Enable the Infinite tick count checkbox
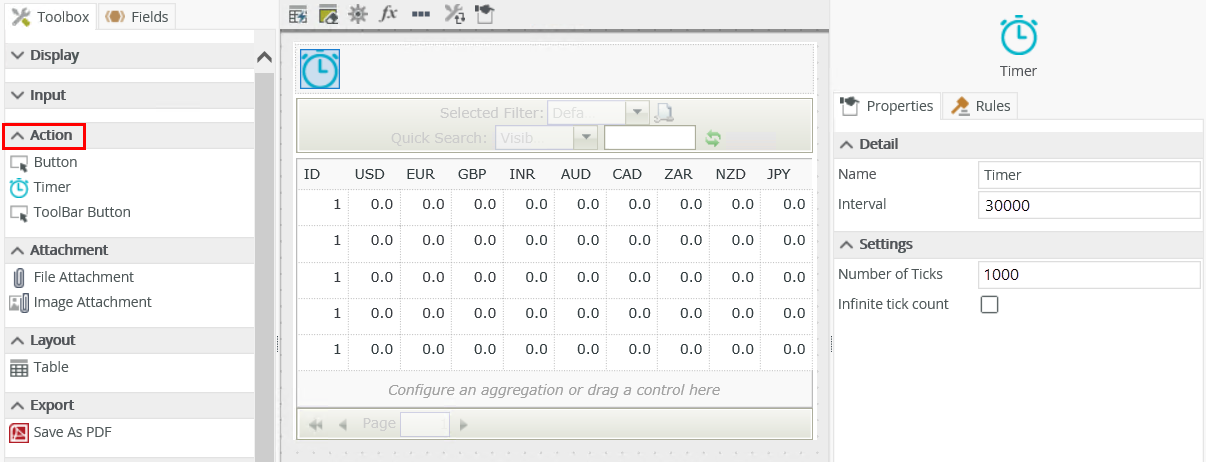 click(989, 305)
